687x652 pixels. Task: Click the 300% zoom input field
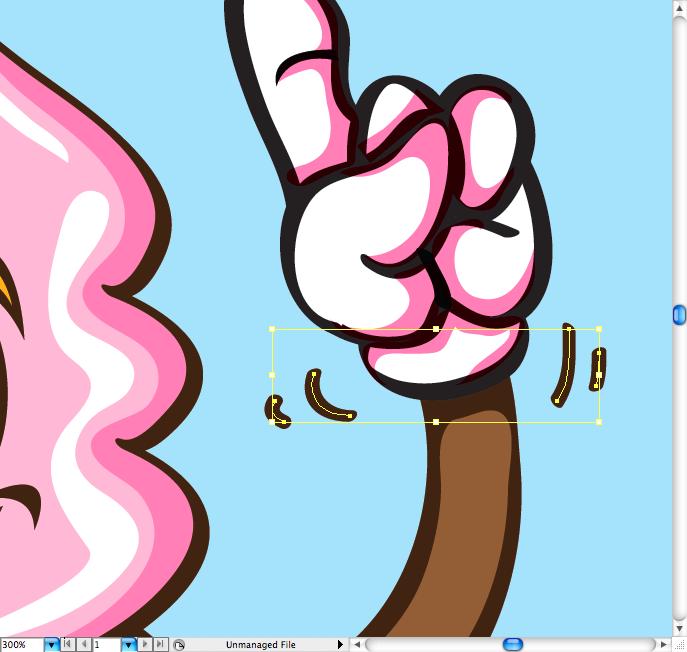pos(21,645)
